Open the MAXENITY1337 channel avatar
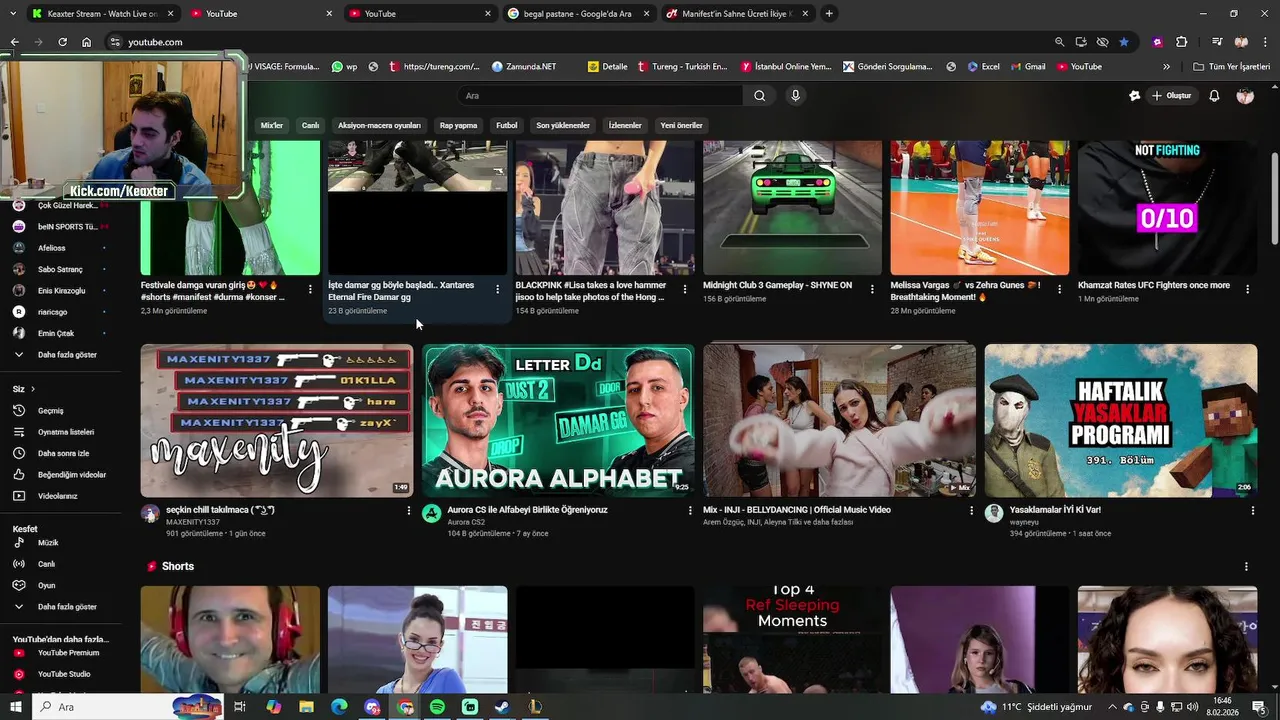1280x720 pixels. 150,514
